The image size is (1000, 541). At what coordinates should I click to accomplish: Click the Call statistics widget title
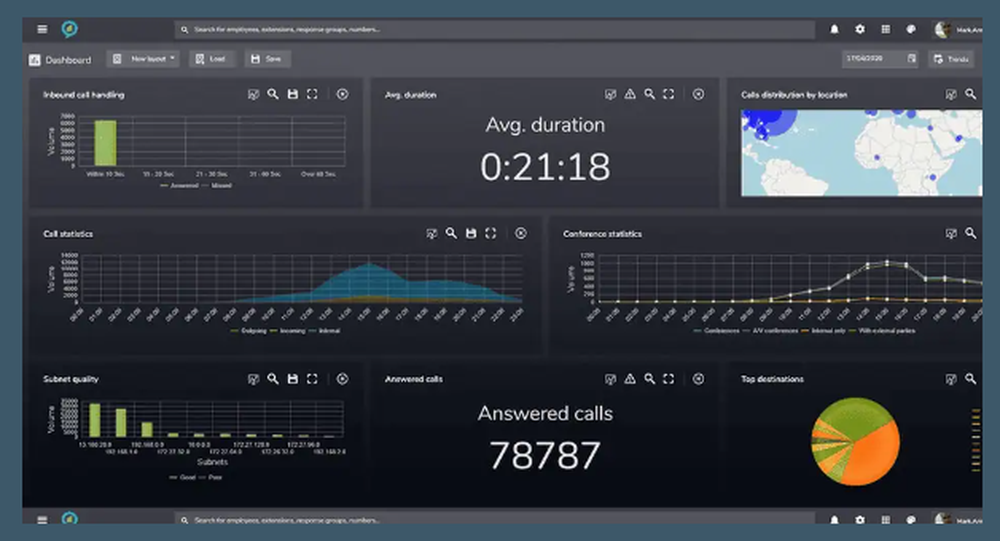[x=68, y=234]
